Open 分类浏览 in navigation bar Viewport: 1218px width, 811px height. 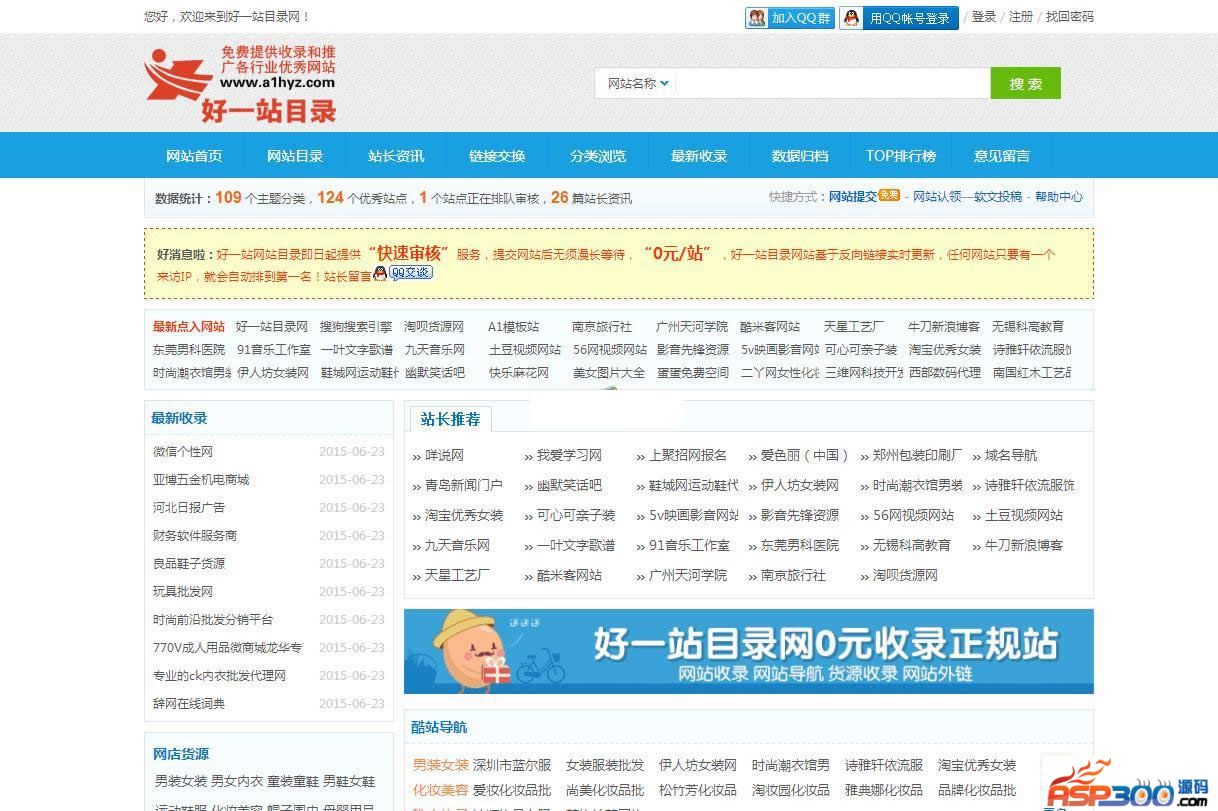[598, 156]
